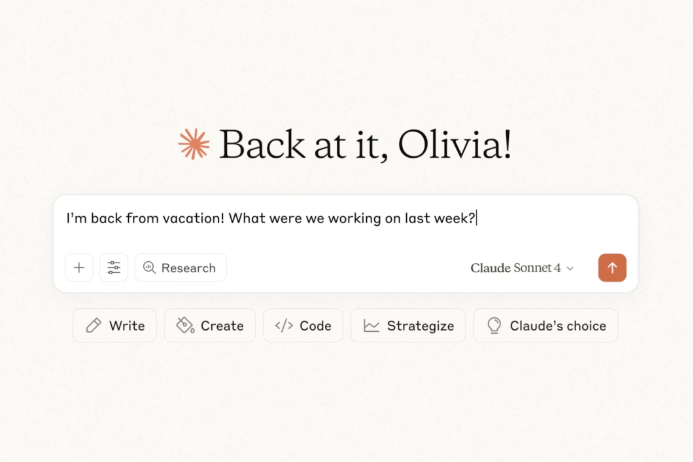Click the angle brackets icon beside Code

click(x=284, y=326)
